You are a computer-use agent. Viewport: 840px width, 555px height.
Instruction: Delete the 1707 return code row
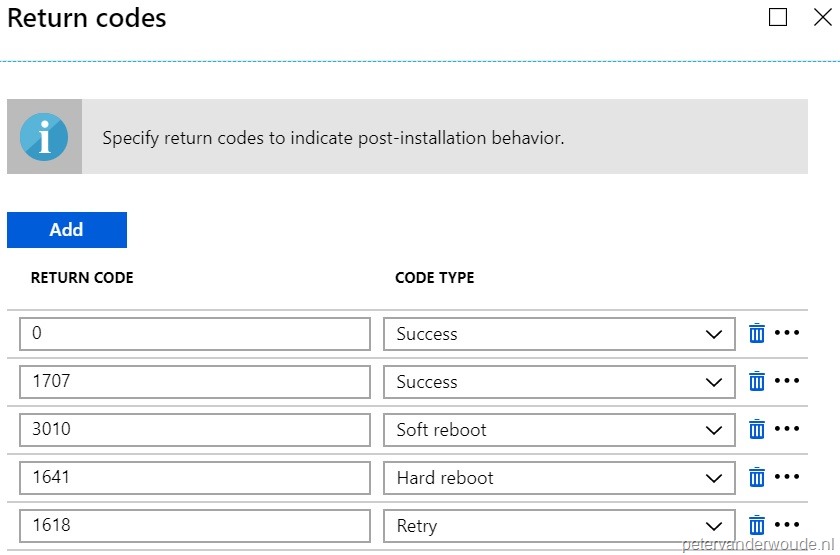(757, 382)
